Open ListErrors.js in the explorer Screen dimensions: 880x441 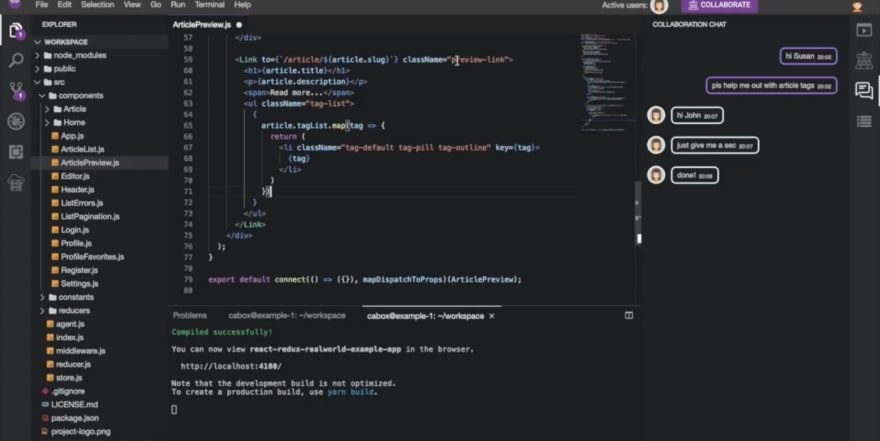tap(81, 203)
